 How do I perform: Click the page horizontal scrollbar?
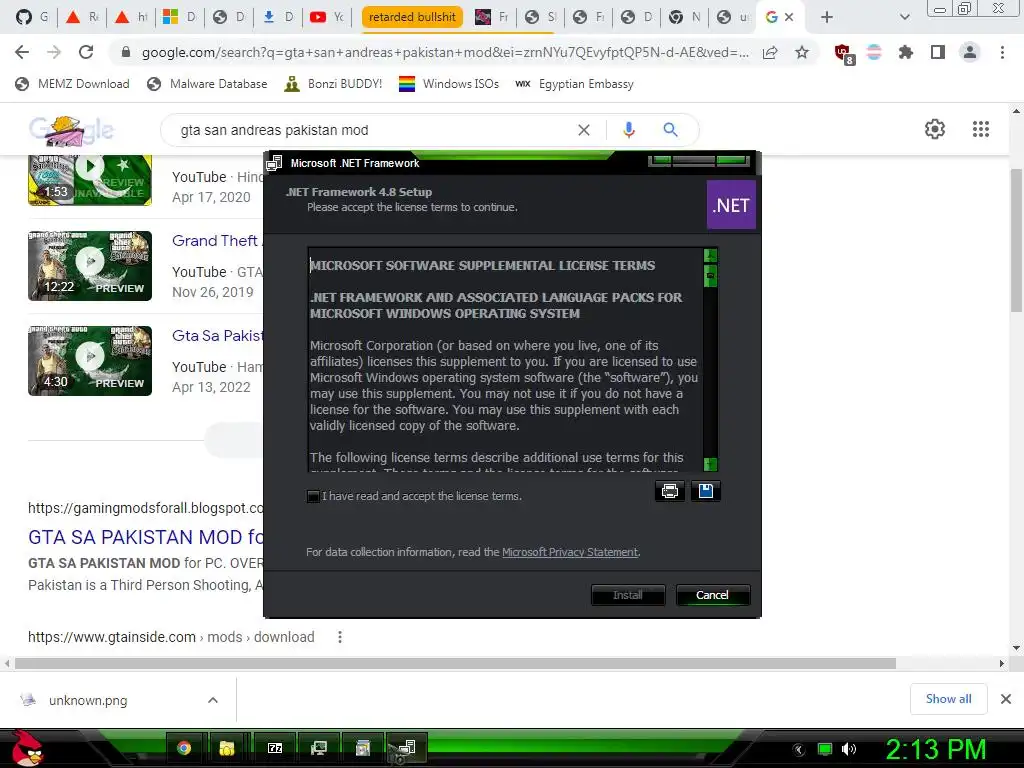coord(455,664)
